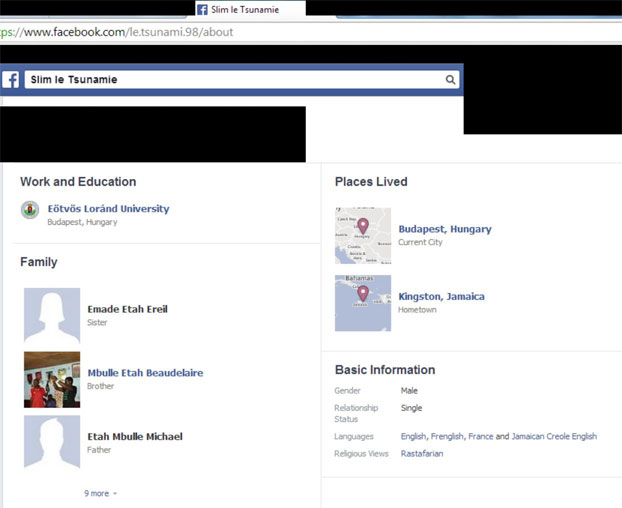Viewport: 622px width, 508px height.
Task: Open the Kingston, Jamaica map thumbnail
Action: coord(362,302)
